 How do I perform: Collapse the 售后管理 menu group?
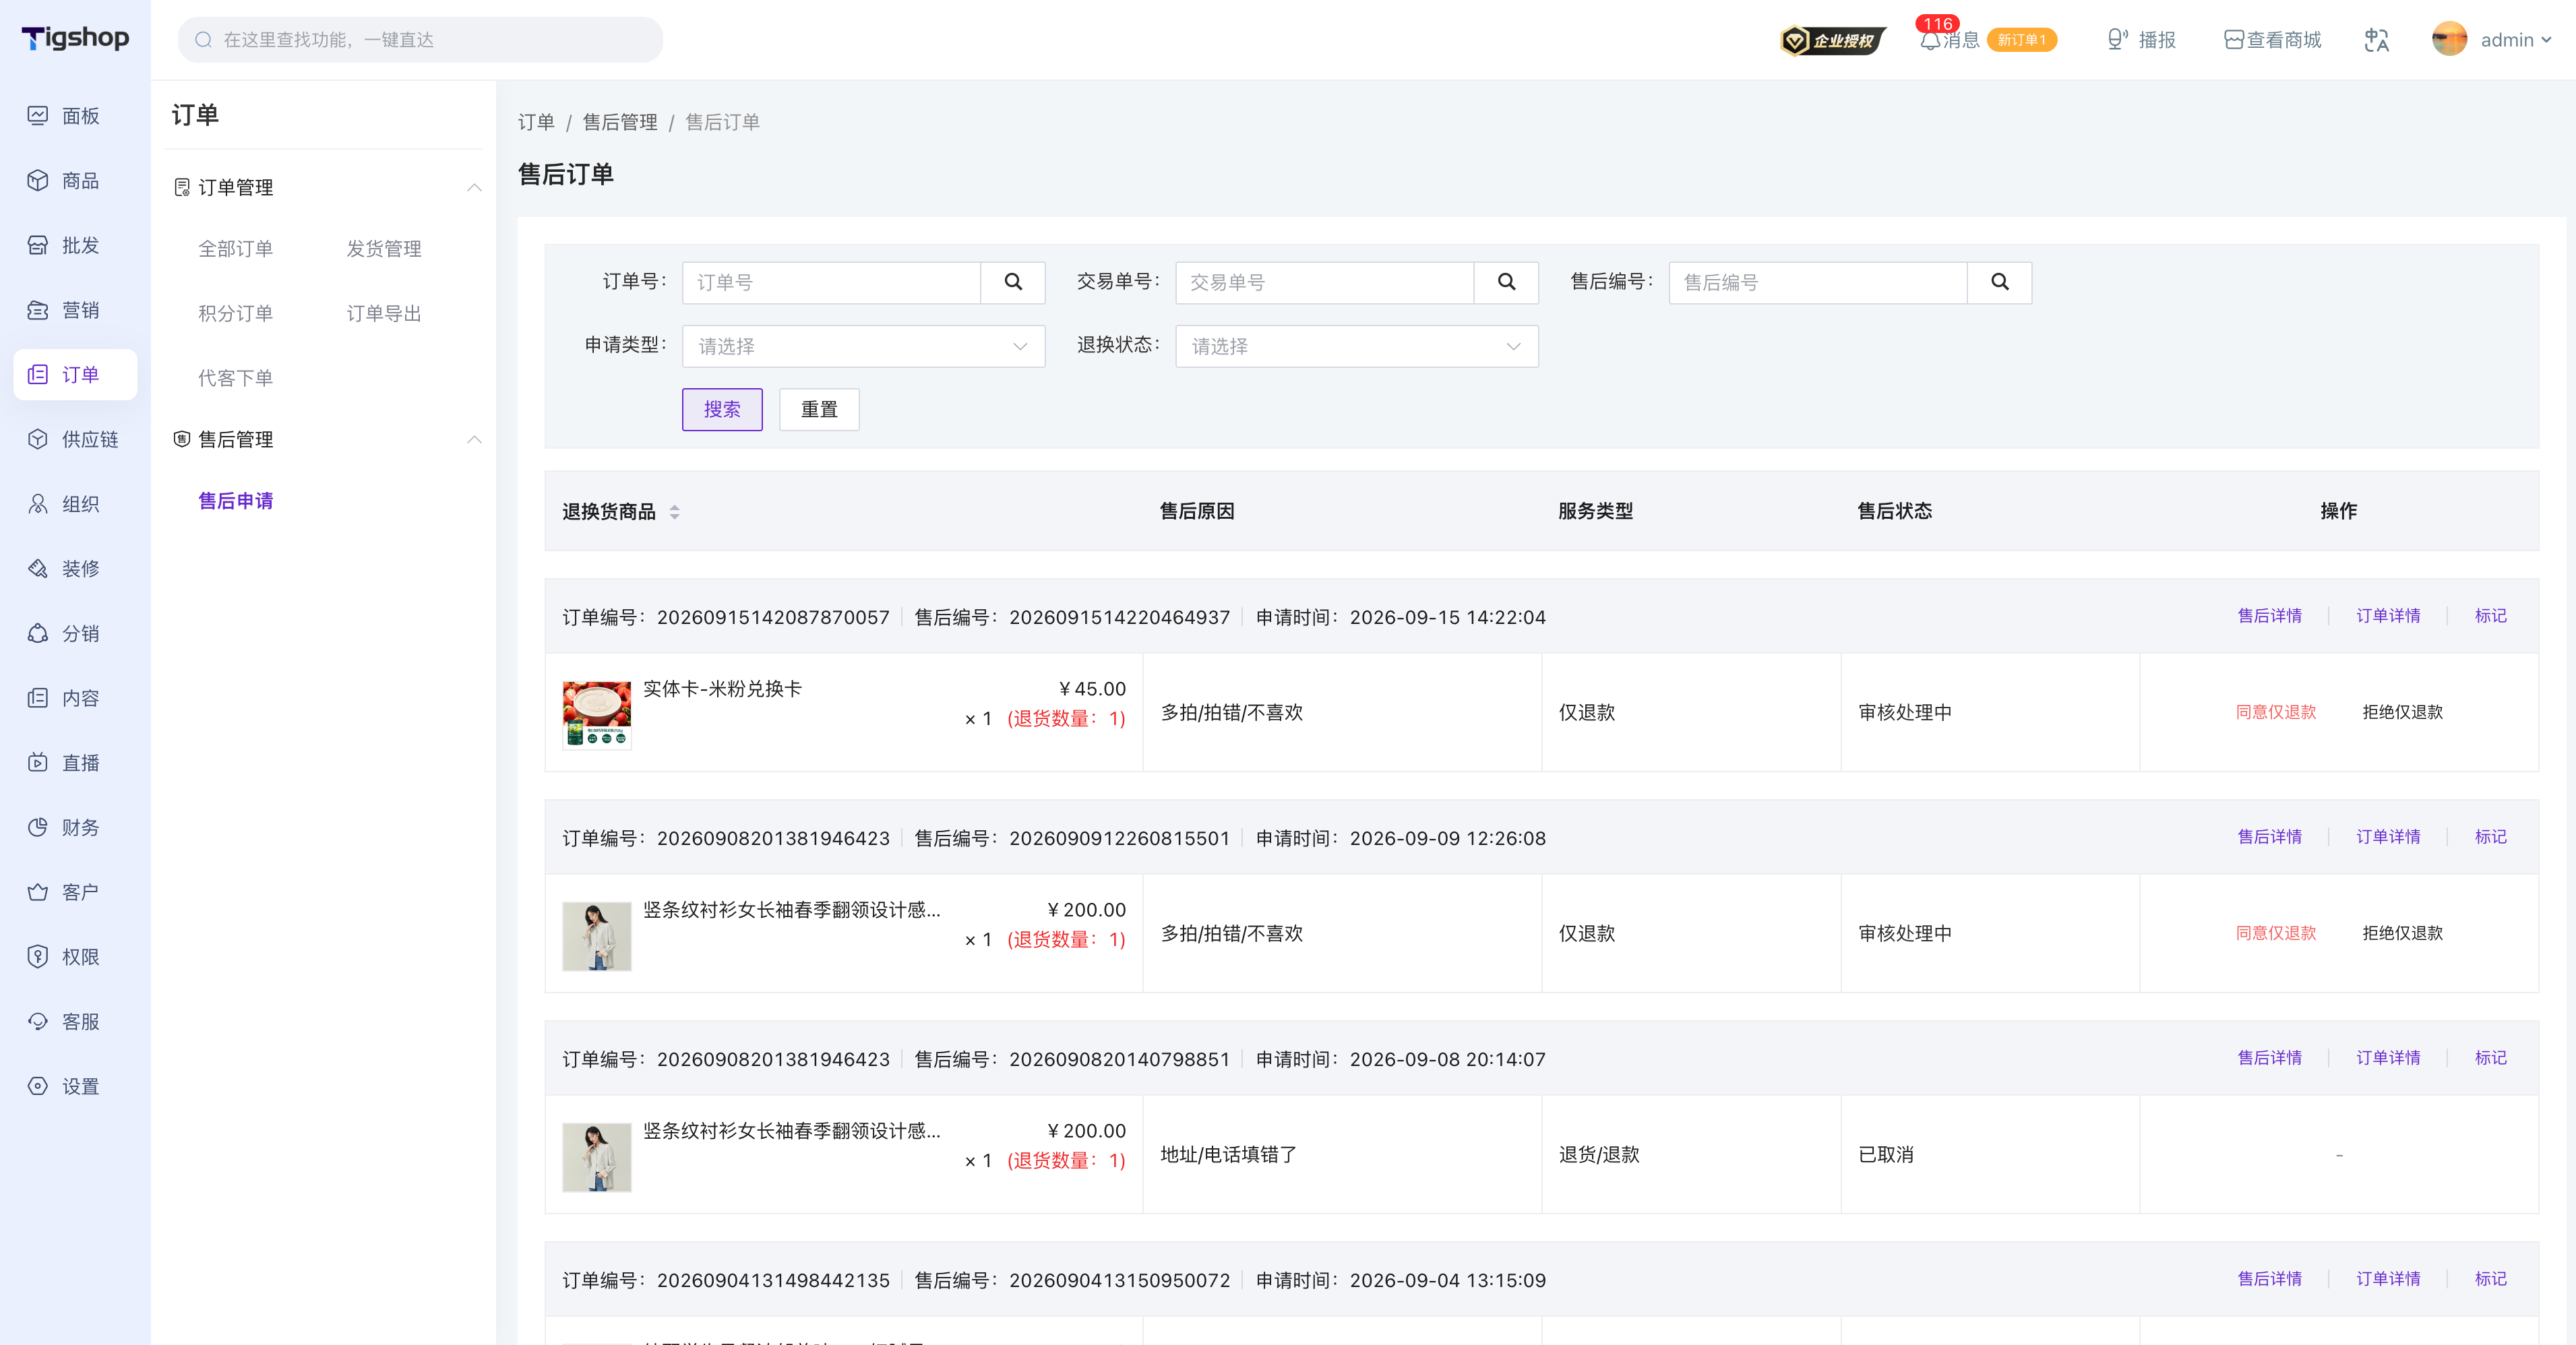click(474, 440)
